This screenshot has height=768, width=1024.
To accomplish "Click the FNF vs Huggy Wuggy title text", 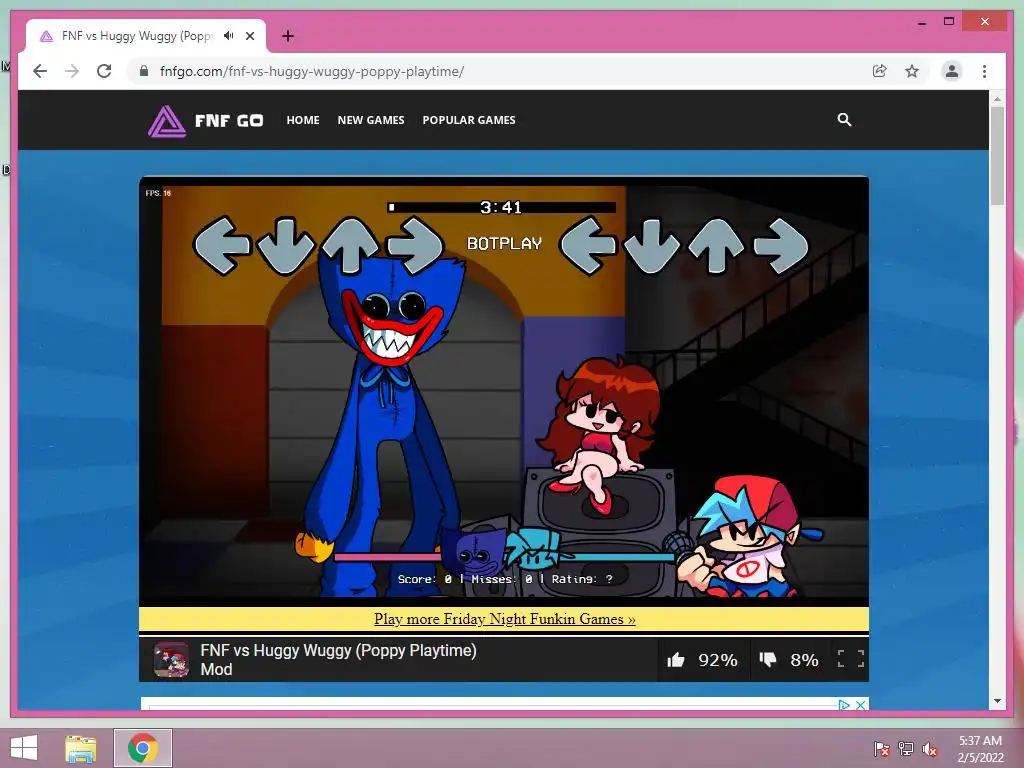I will click(x=338, y=660).
